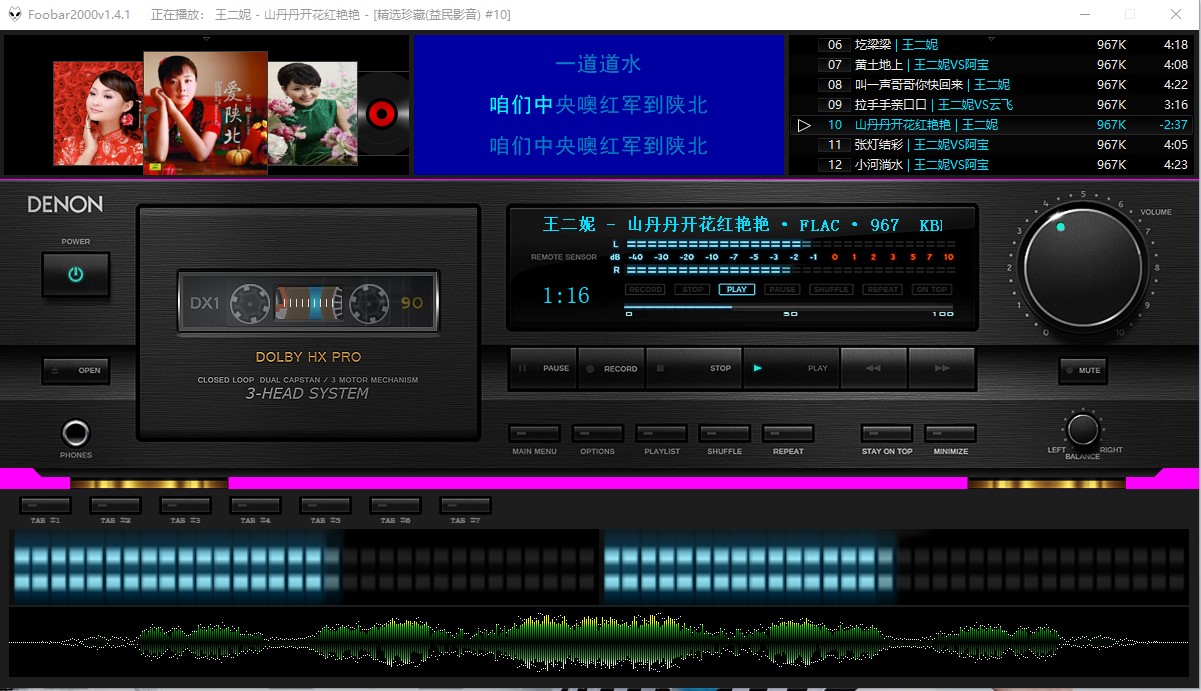Viewport: 1201px width, 691px height.
Task: Toggle STAY ON TOP button
Action: click(887, 434)
